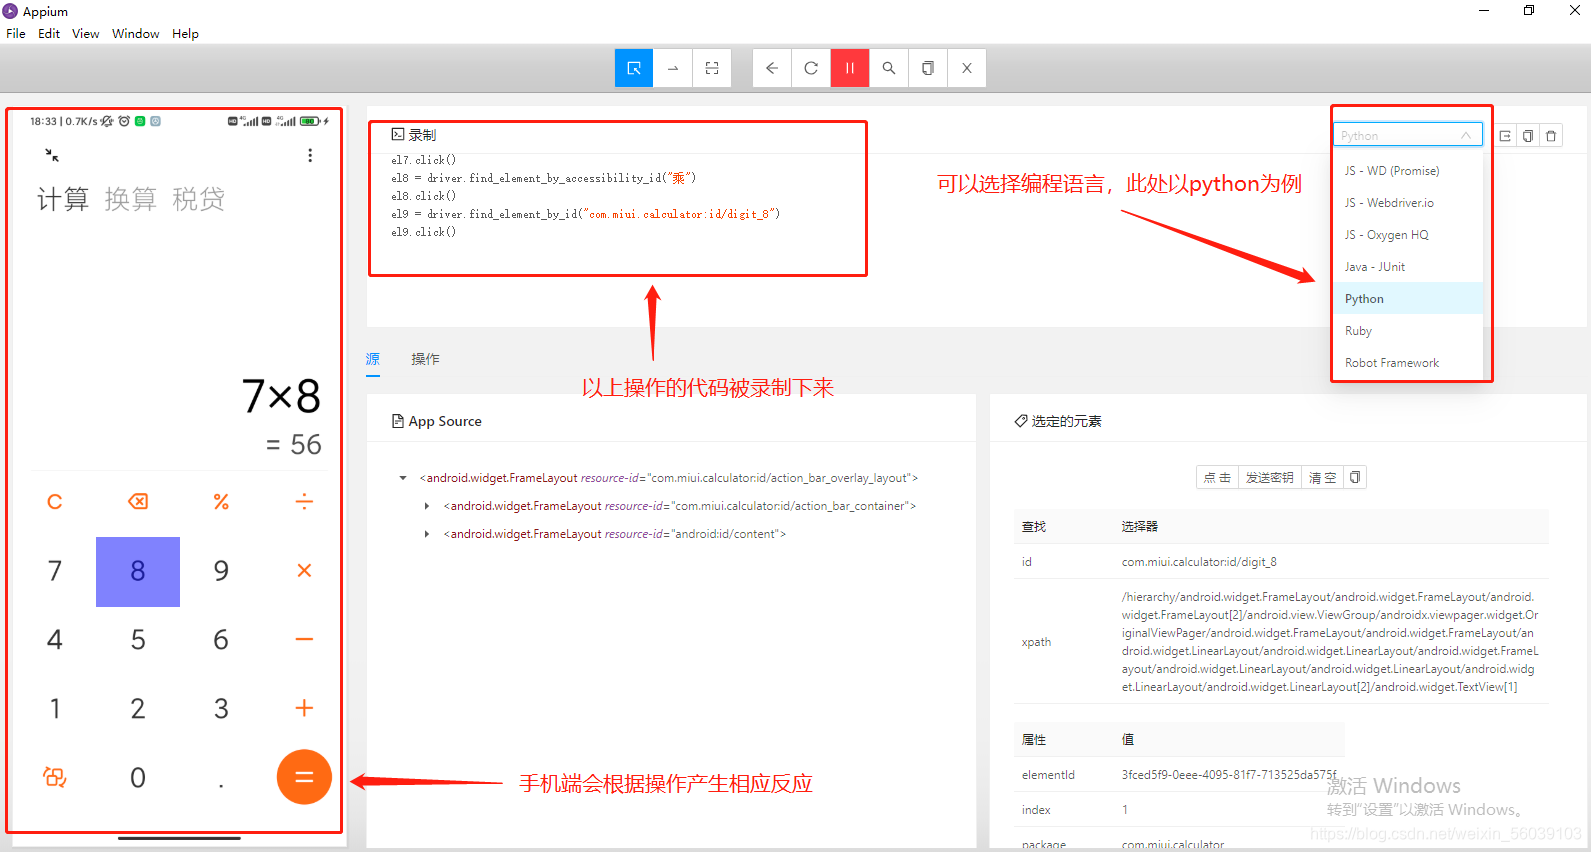Click the 发送密钥 (Send Keys) button
Screen dimensions: 1591x852
click(1270, 478)
